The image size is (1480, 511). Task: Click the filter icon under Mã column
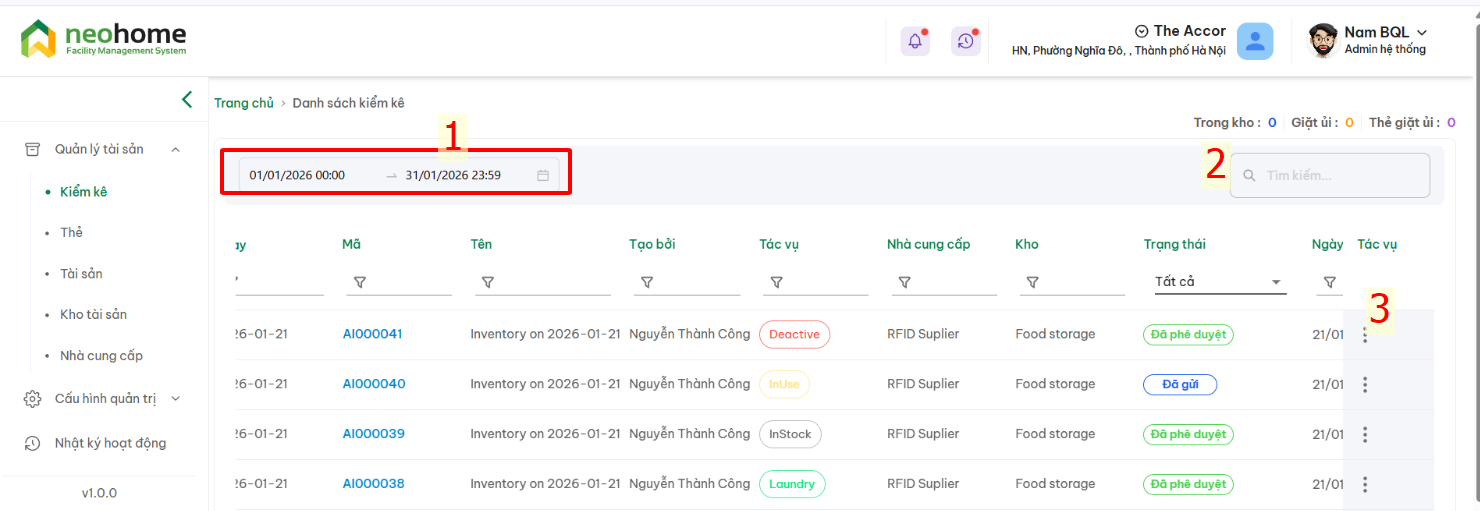(360, 283)
